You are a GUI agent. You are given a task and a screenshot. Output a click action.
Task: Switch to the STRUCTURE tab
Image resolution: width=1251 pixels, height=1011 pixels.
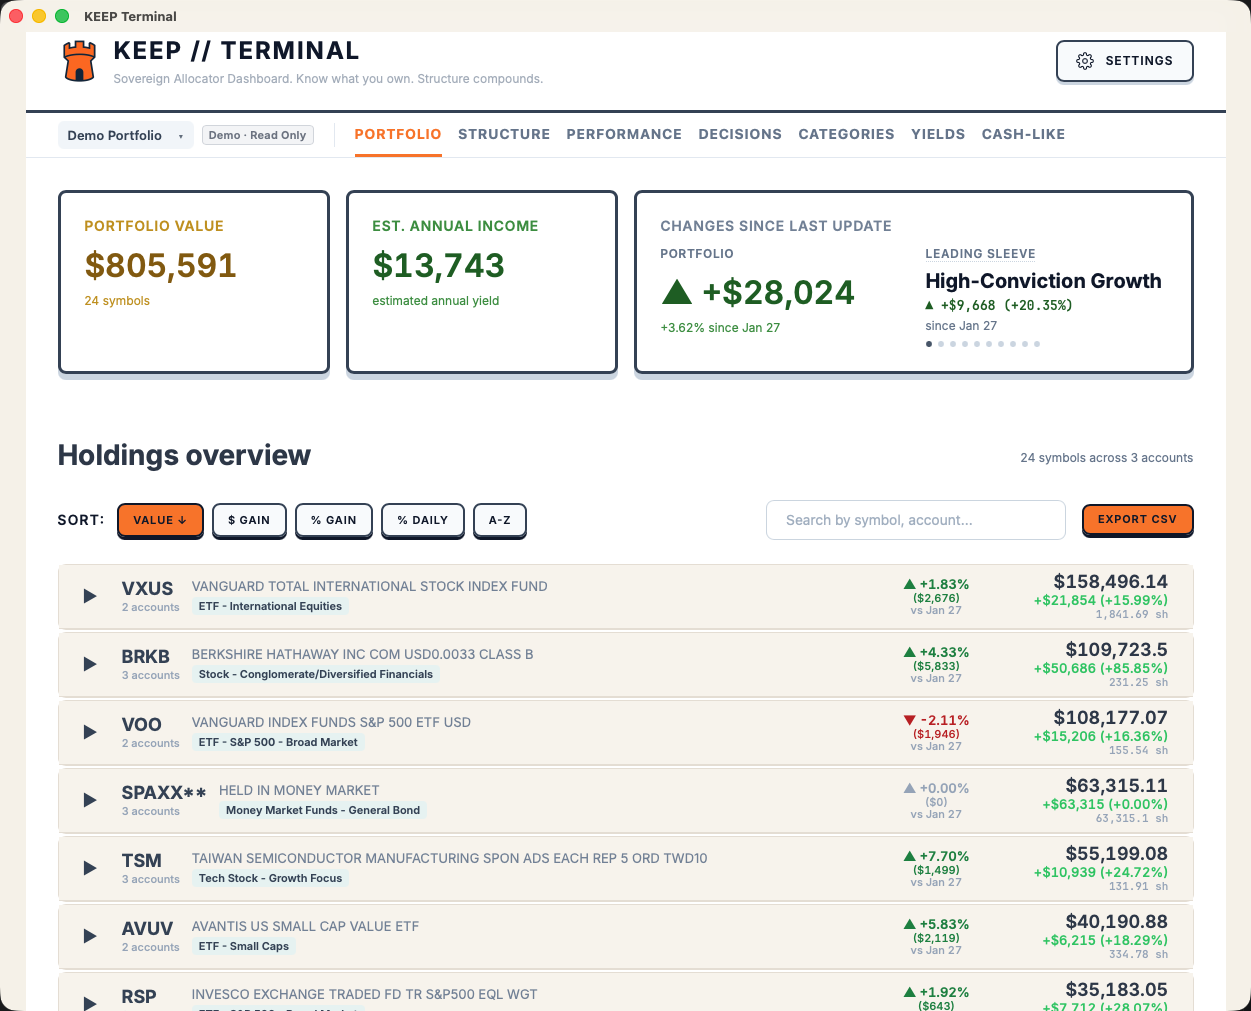pos(504,134)
